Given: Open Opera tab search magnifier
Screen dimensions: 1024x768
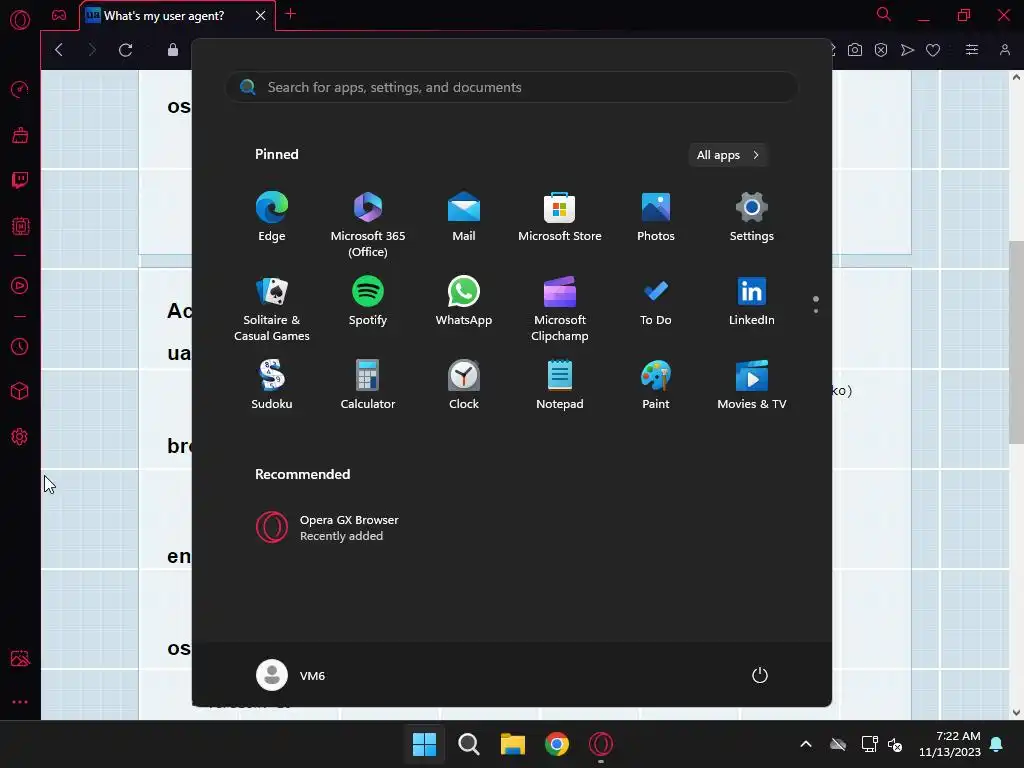Looking at the screenshot, I should (x=884, y=14).
